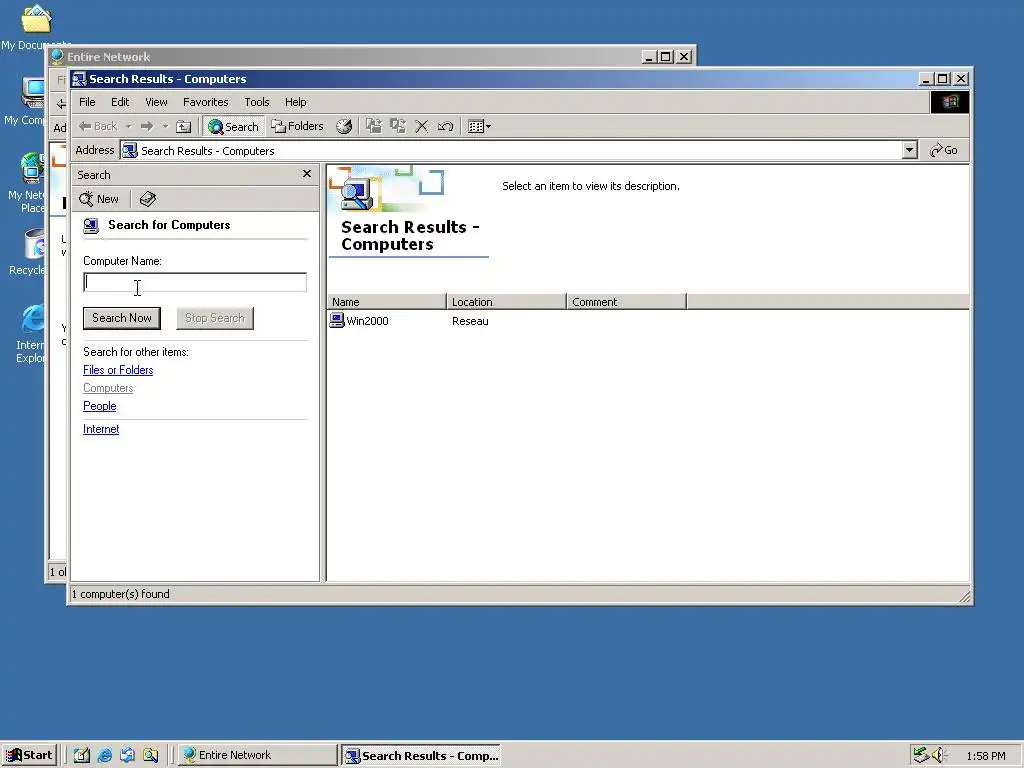Switch to Entire Network taskbar button
This screenshot has height=768, width=1024.
coord(257,756)
